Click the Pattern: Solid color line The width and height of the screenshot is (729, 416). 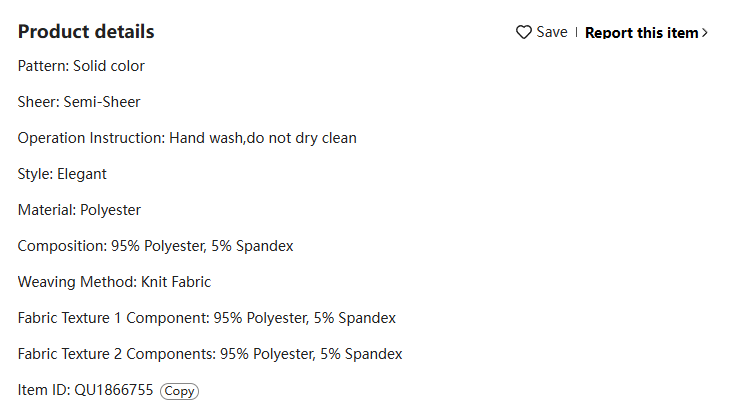click(x=81, y=66)
